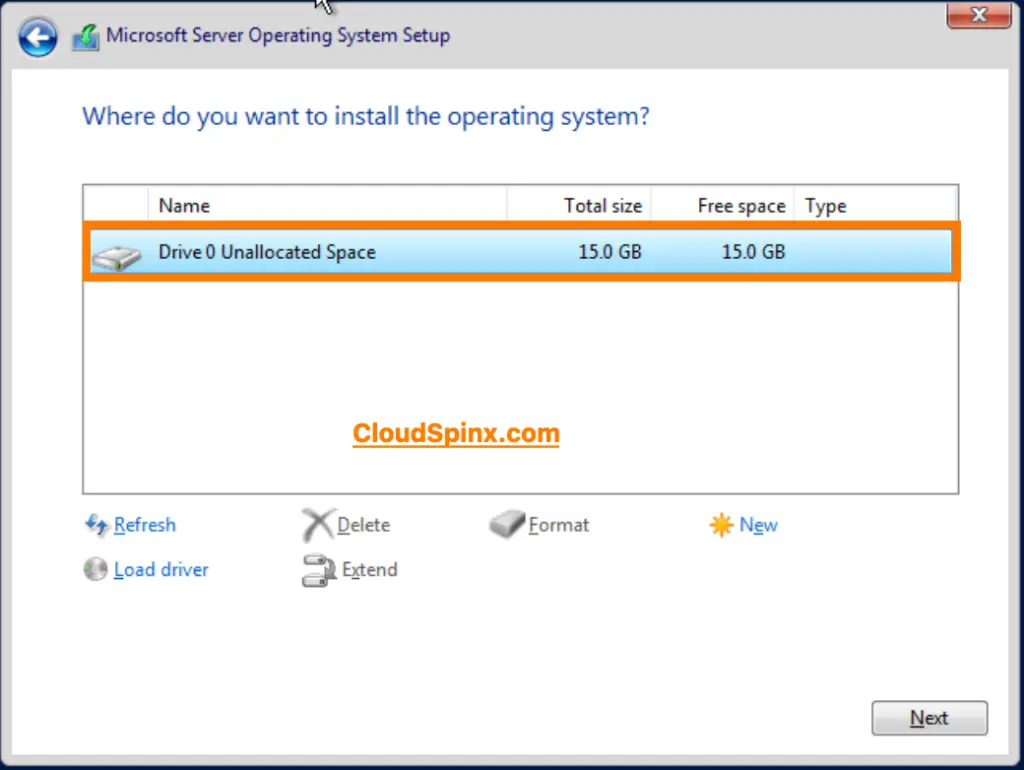Click the Format drive icon
Screen dimensions: 1024x770
point(506,524)
